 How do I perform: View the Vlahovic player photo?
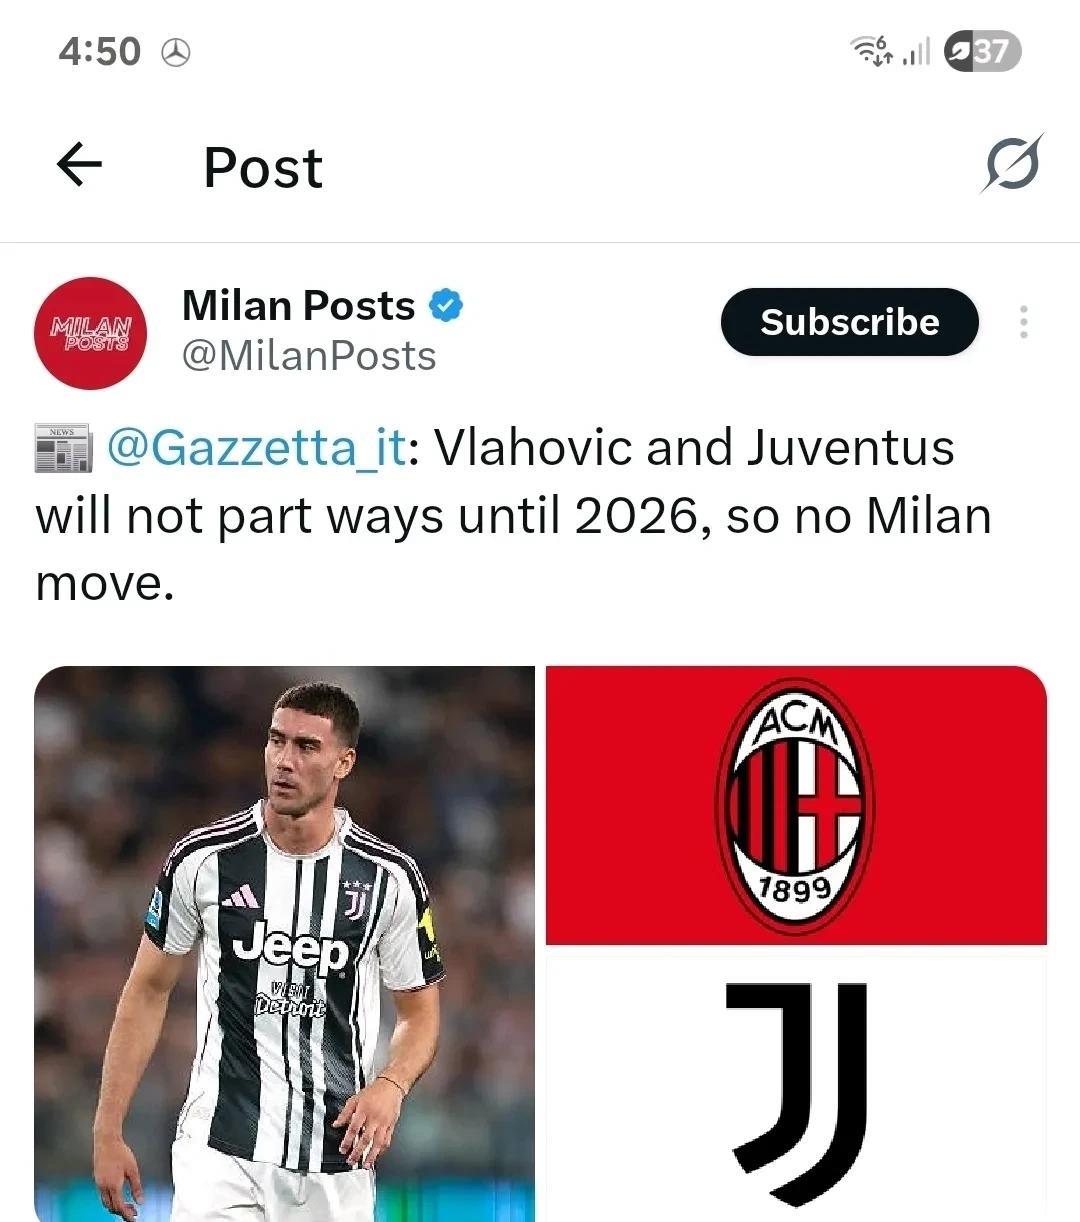tap(285, 943)
